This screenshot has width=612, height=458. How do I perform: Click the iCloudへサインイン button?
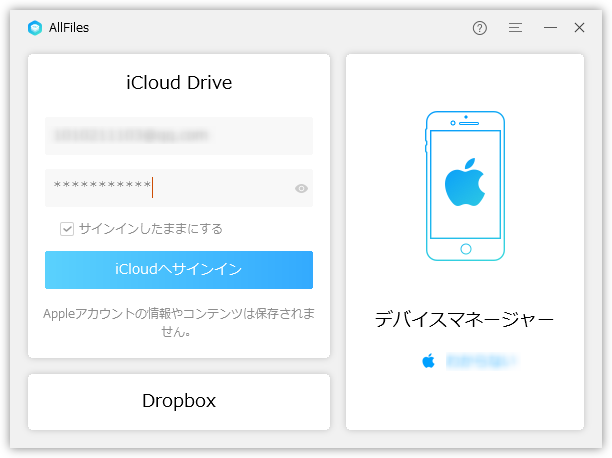point(179,270)
